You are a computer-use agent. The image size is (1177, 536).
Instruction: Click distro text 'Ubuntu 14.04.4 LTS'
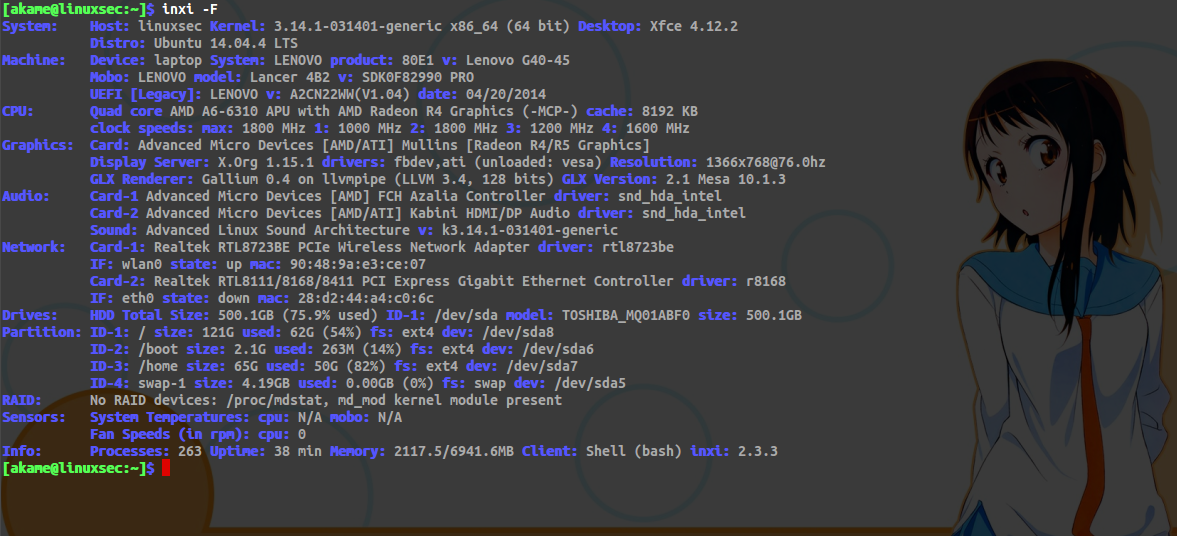[224, 43]
